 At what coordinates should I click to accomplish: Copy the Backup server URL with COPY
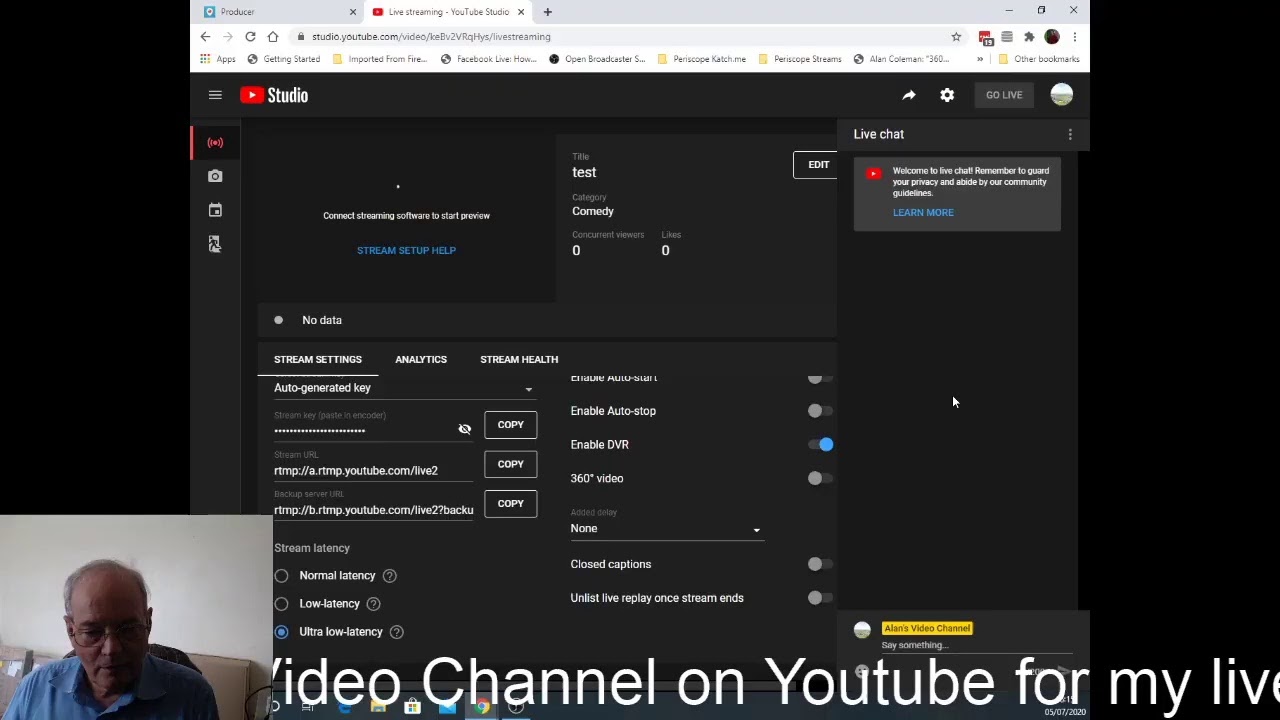510,504
